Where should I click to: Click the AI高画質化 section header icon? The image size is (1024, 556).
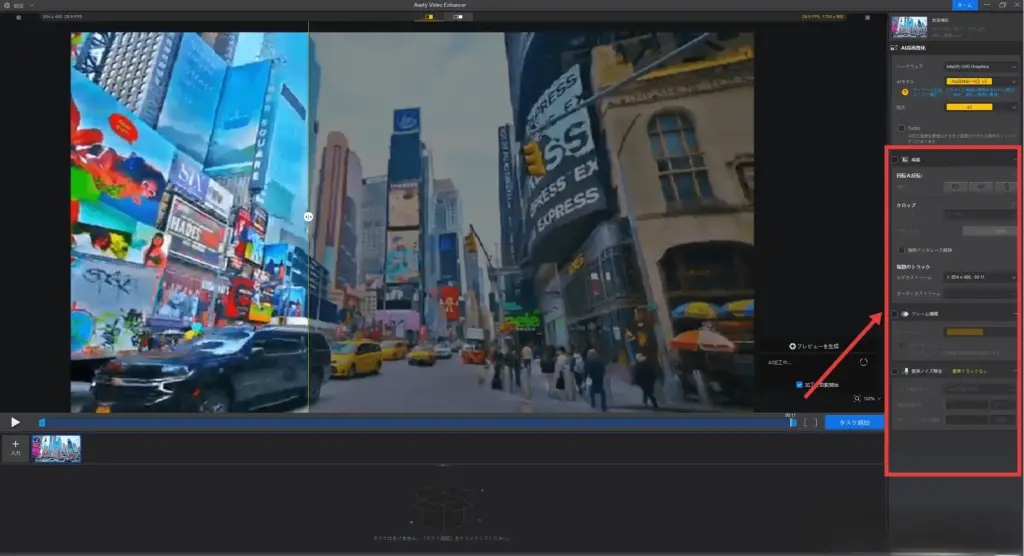(x=893, y=48)
